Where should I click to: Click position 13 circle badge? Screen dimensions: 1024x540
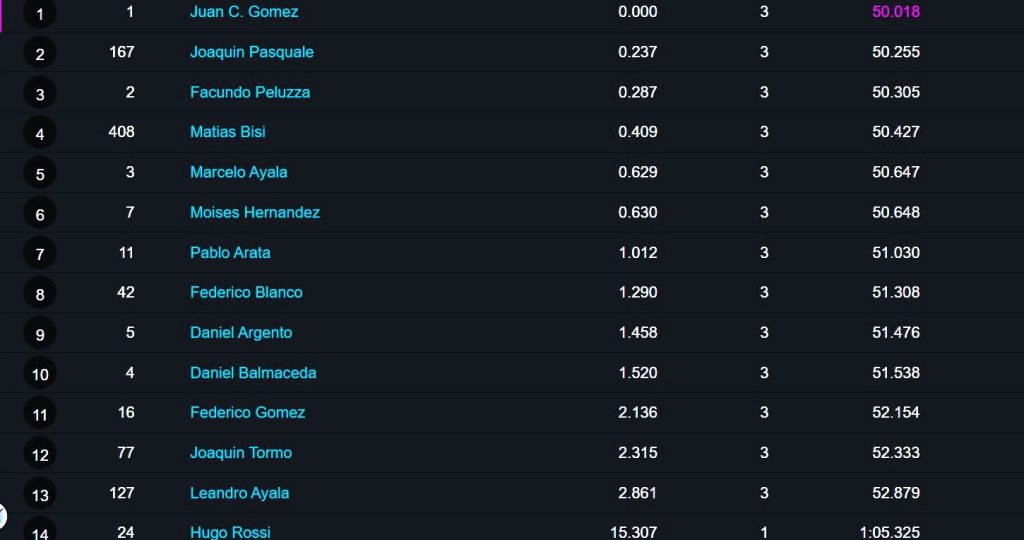point(40,494)
